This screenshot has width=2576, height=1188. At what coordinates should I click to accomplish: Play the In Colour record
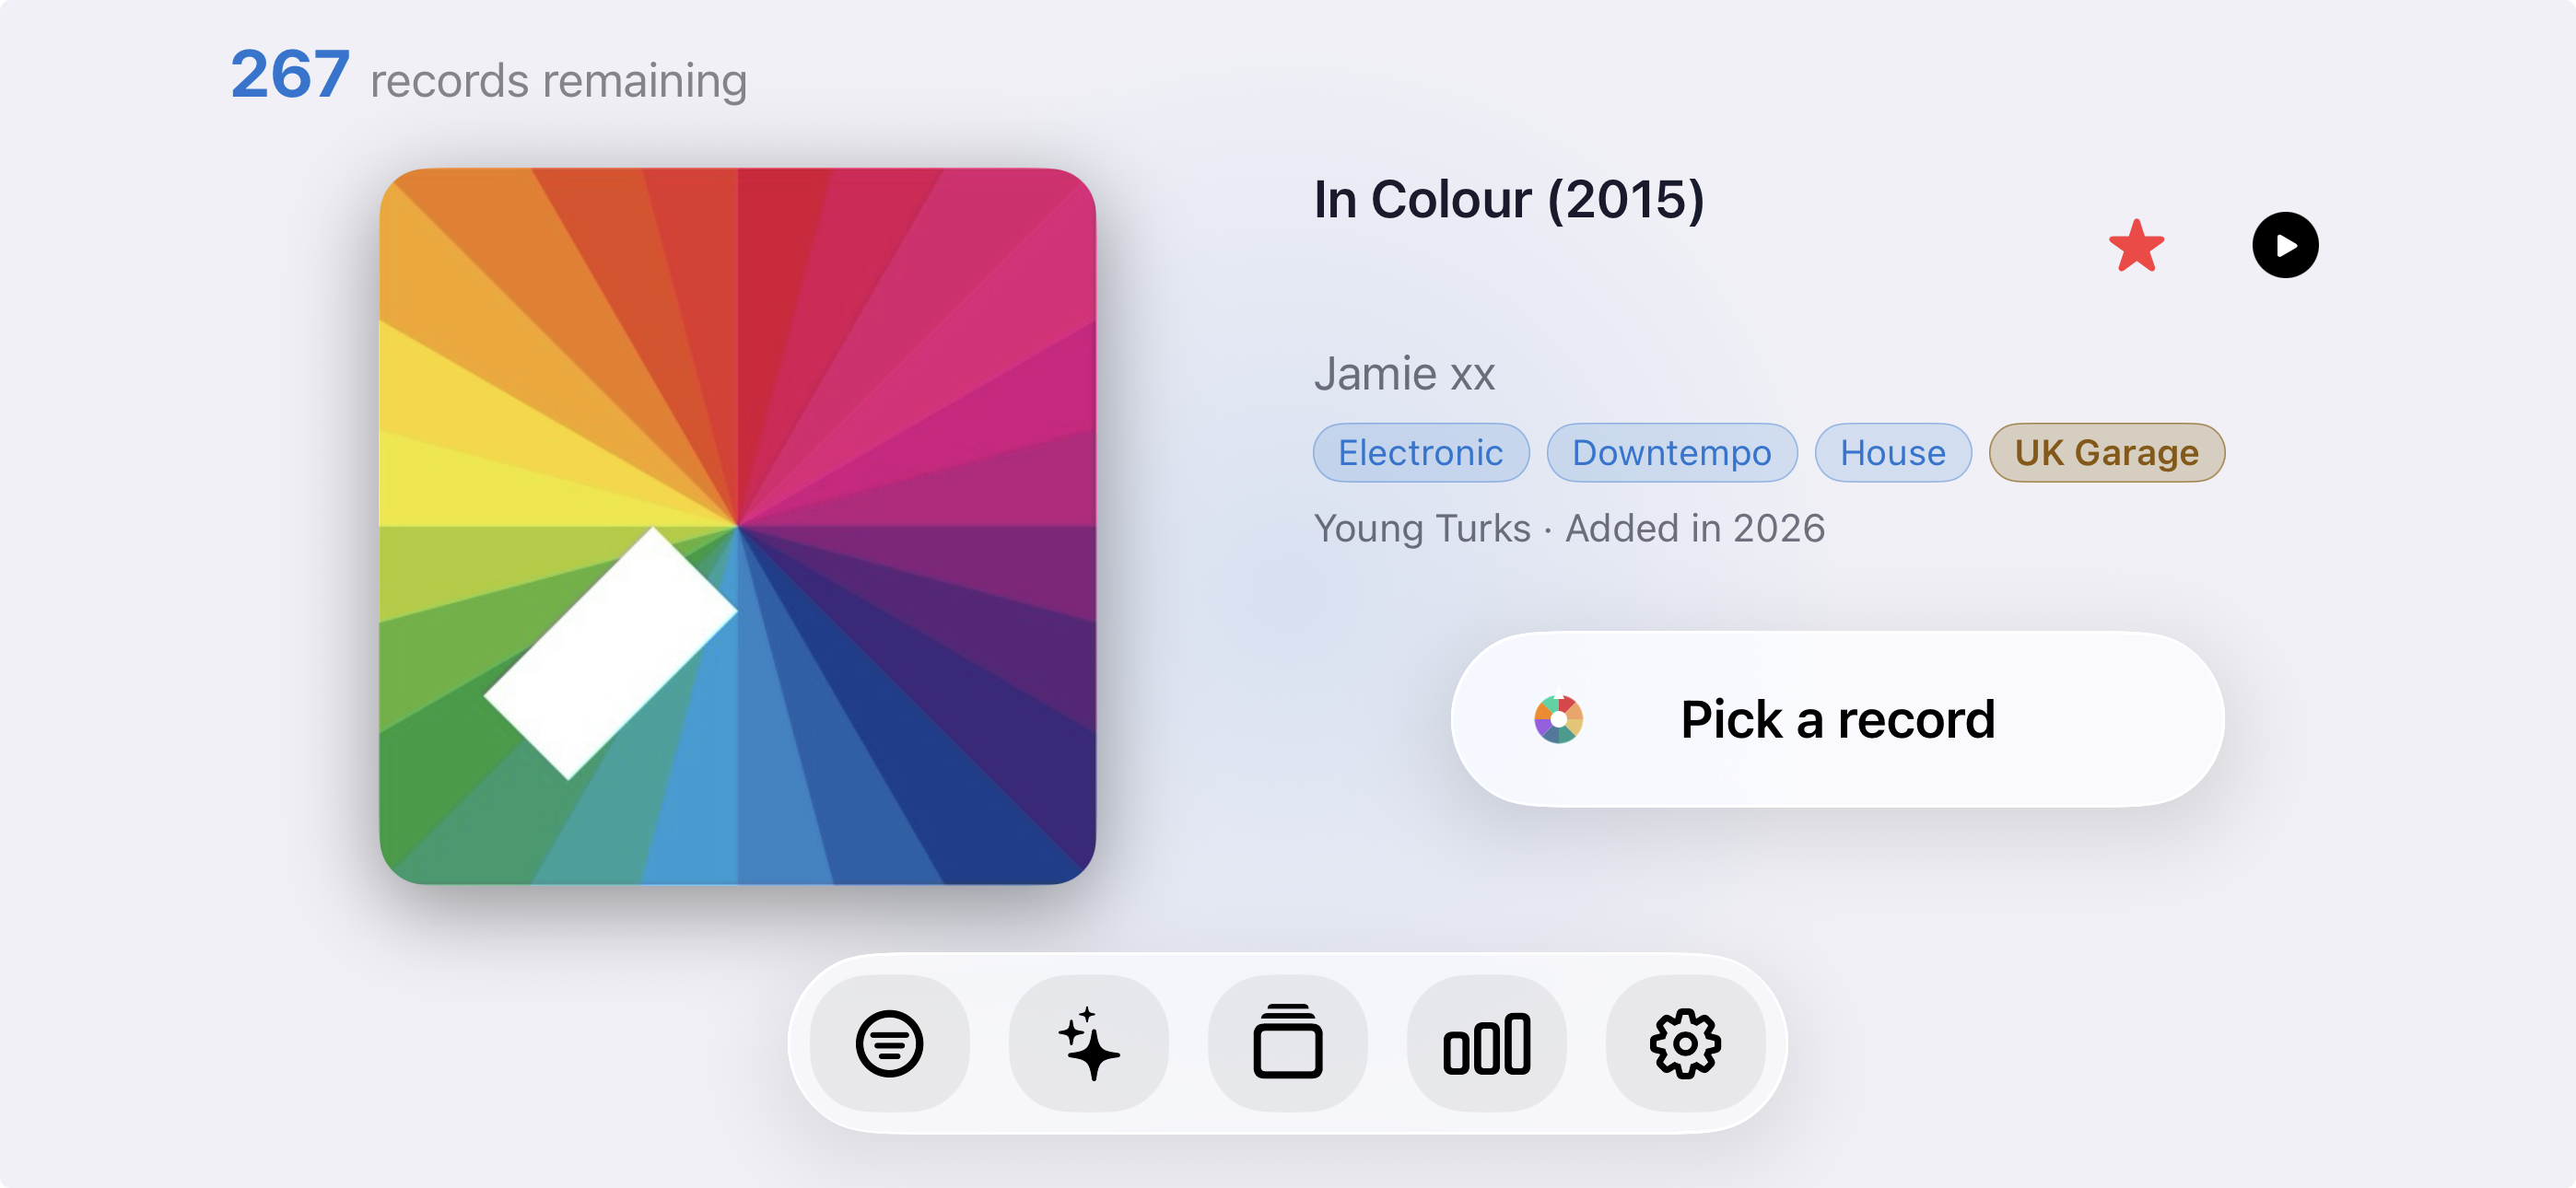point(2285,245)
